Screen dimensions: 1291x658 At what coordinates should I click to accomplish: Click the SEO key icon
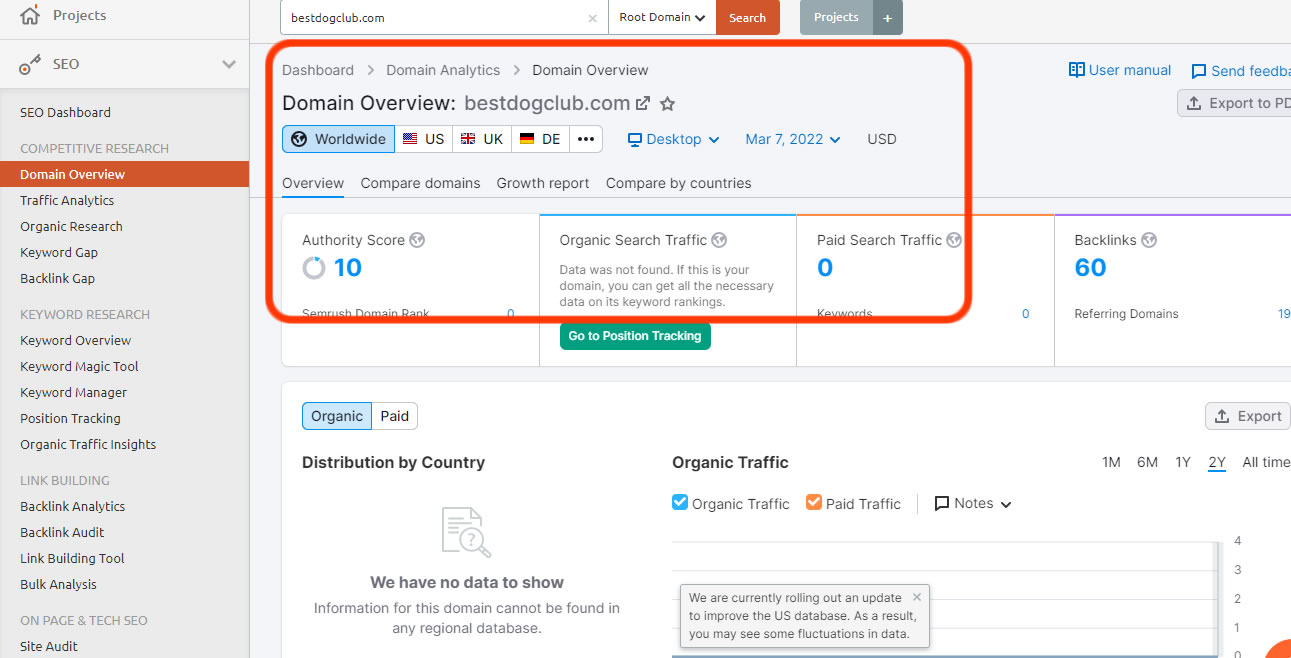[x=30, y=64]
